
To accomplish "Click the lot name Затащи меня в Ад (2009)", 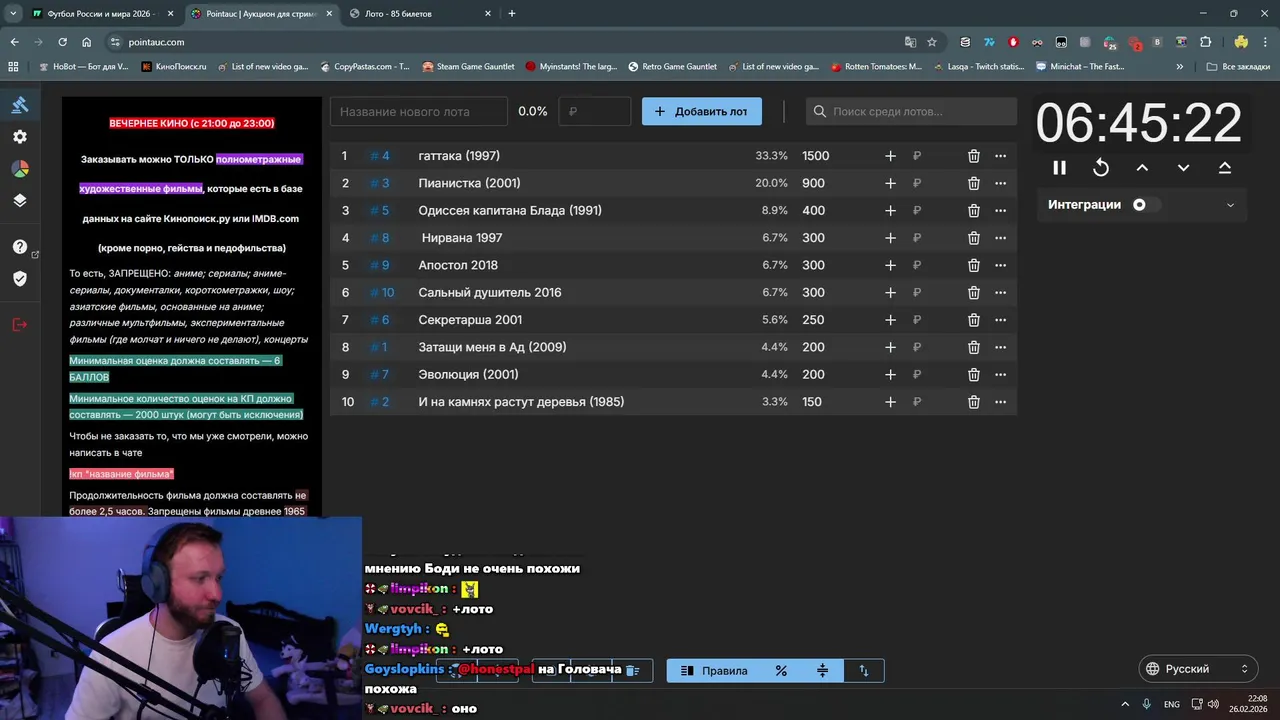I will pos(492,347).
